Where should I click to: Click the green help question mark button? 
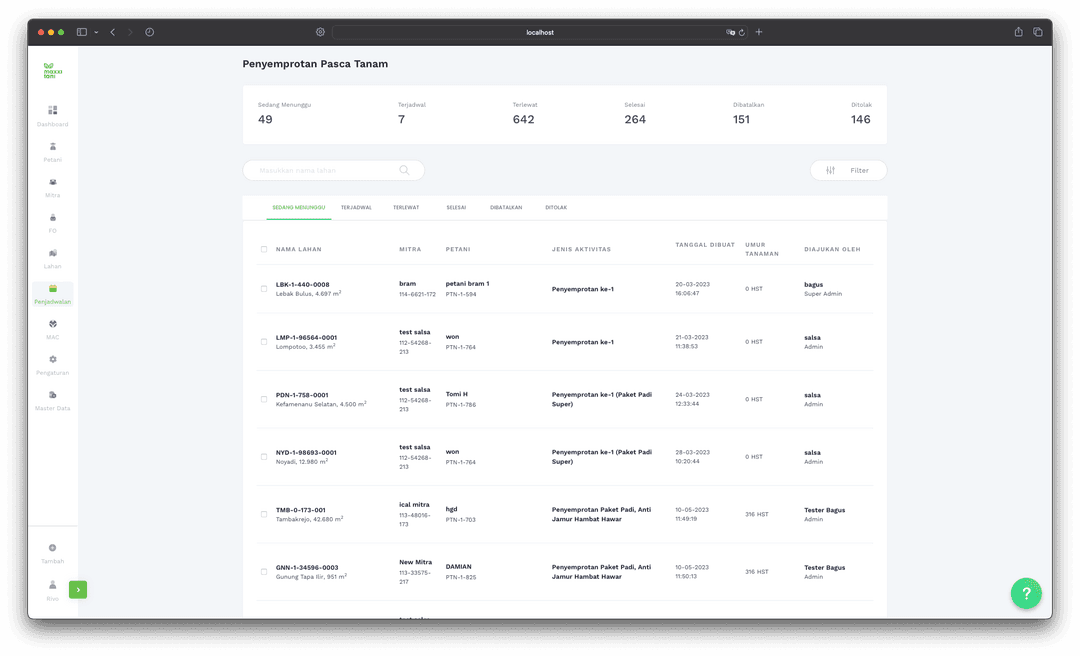(x=1026, y=593)
